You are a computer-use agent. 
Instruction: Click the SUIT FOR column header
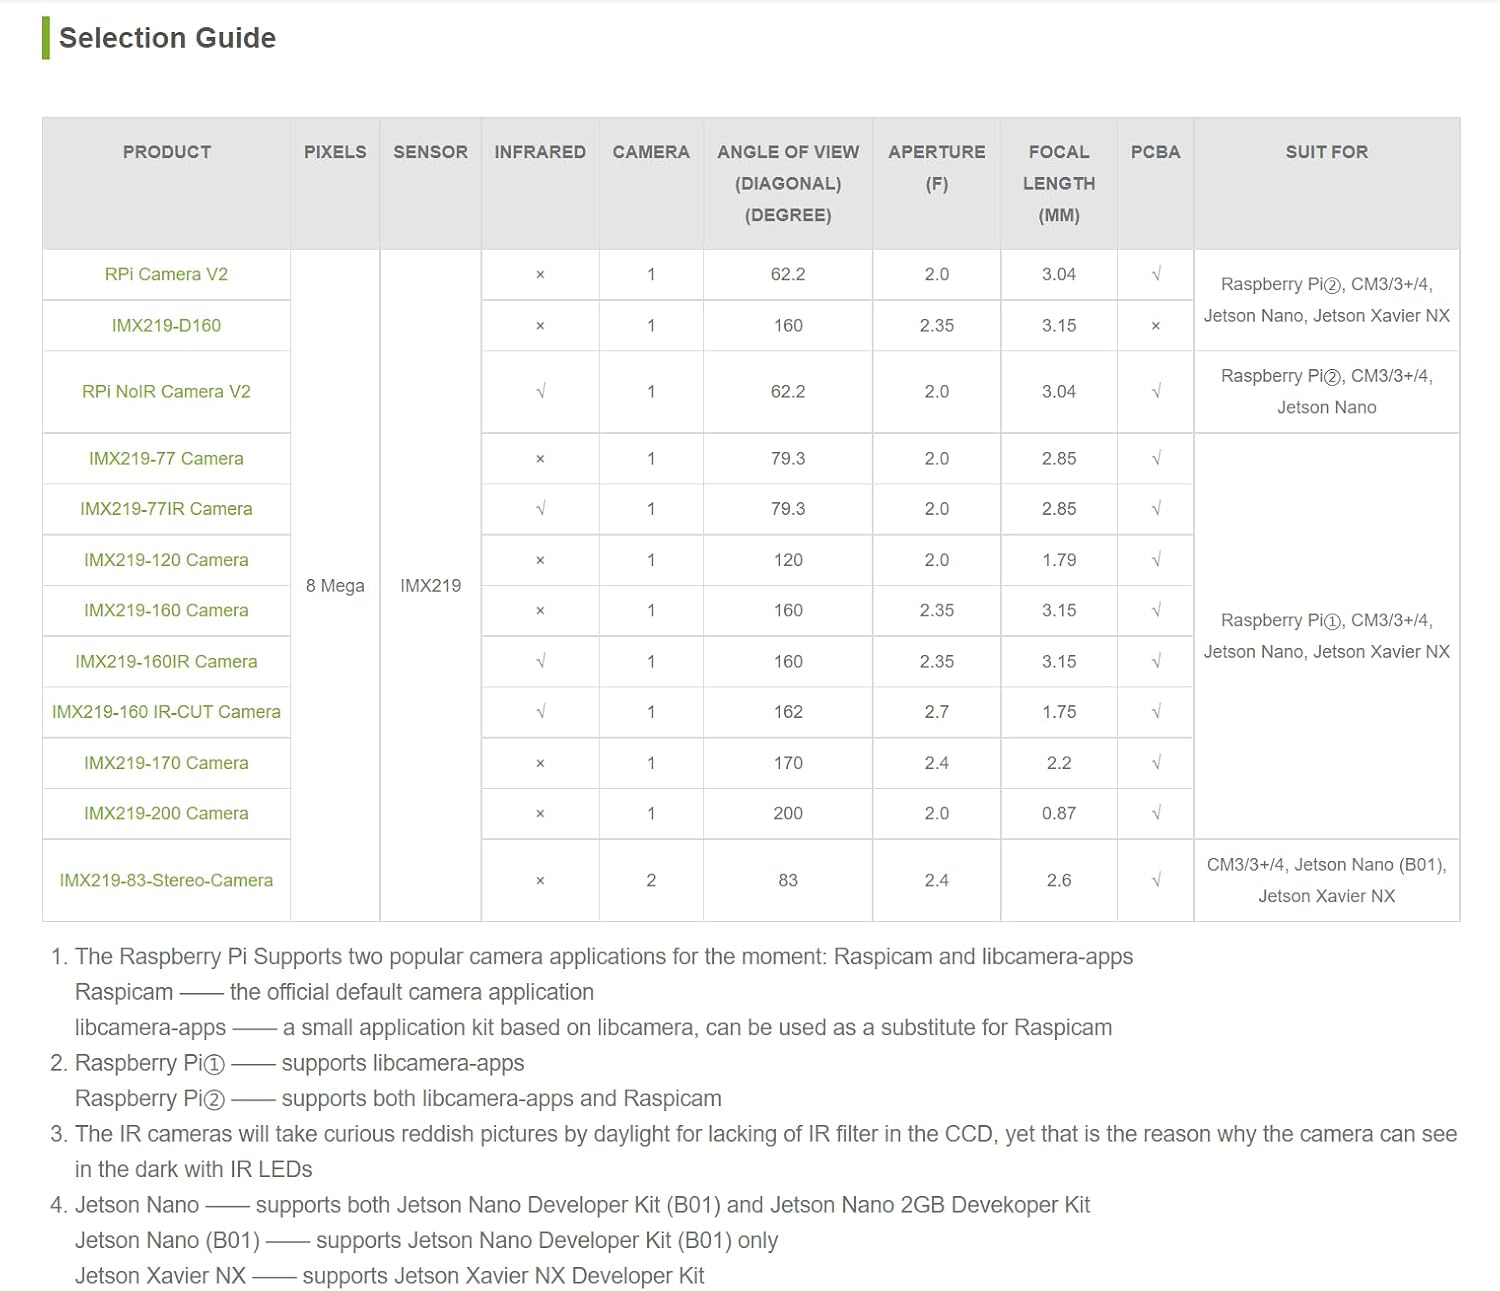click(x=1327, y=152)
